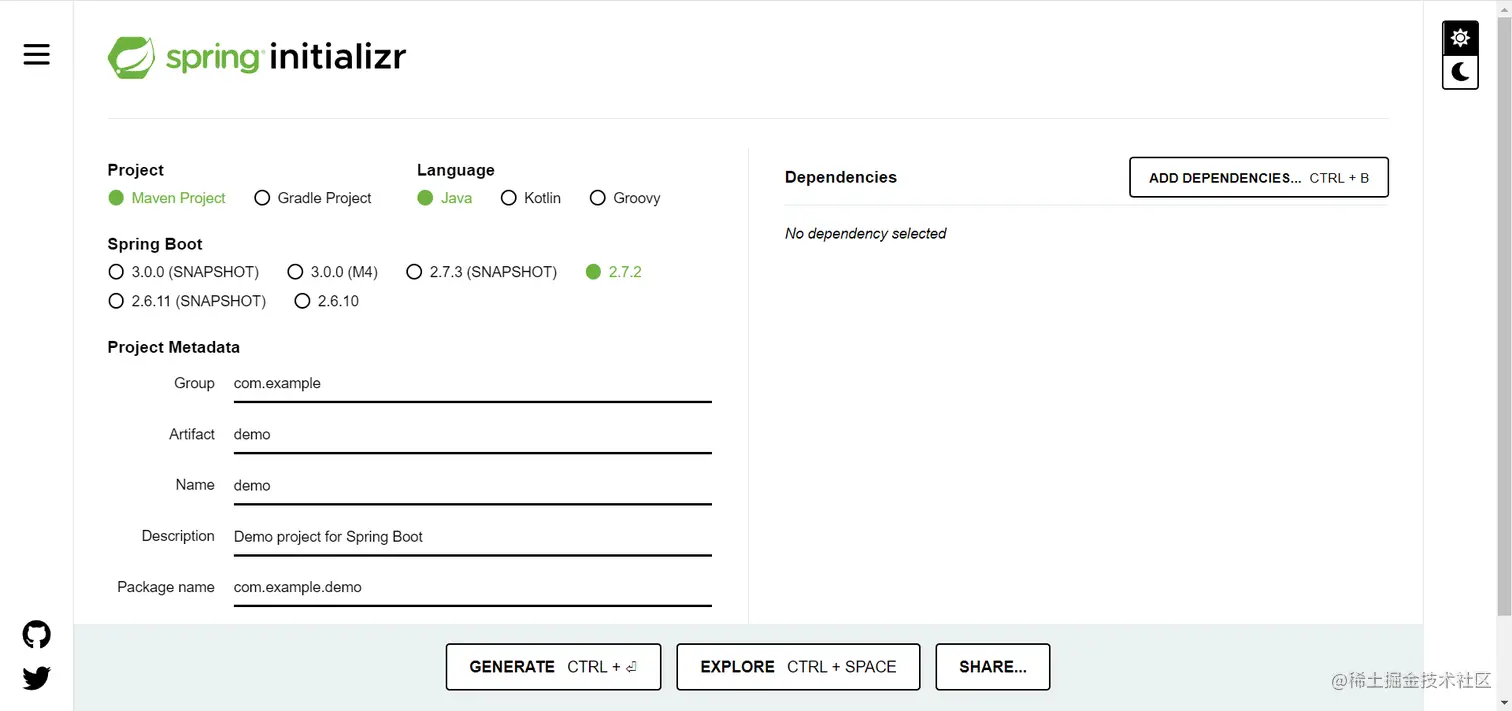The height and width of the screenshot is (711, 1512).
Task: Select Spring Boot 3.0.0 (SNAPSHOT)
Action: (x=184, y=272)
